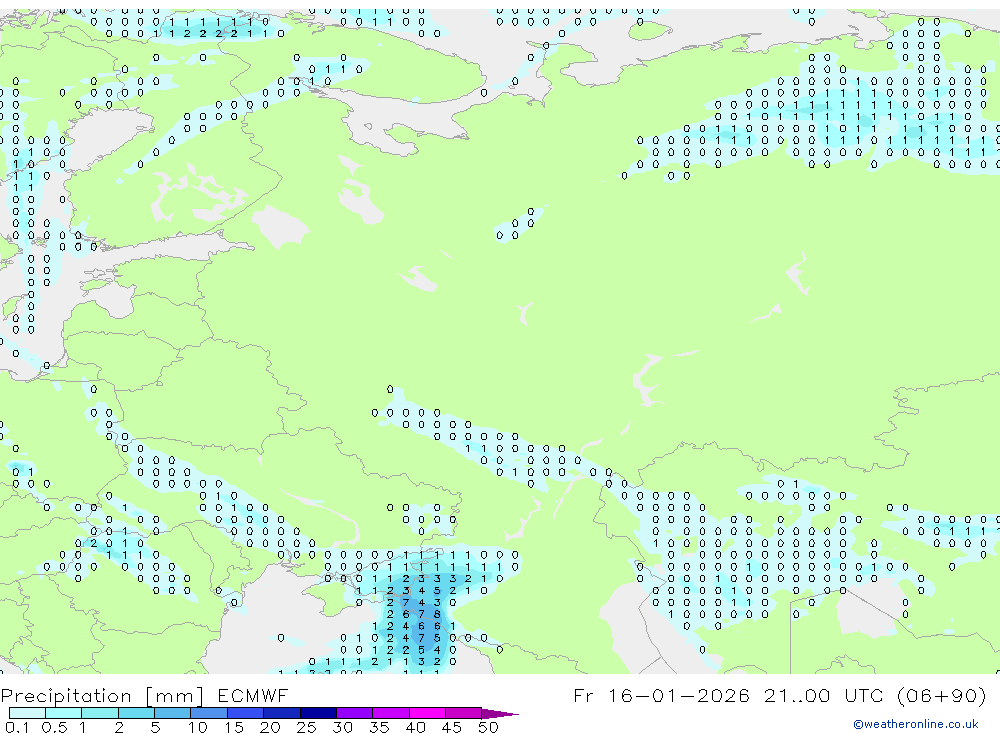Select the legend swatch between 30 and 35

tap(354, 713)
